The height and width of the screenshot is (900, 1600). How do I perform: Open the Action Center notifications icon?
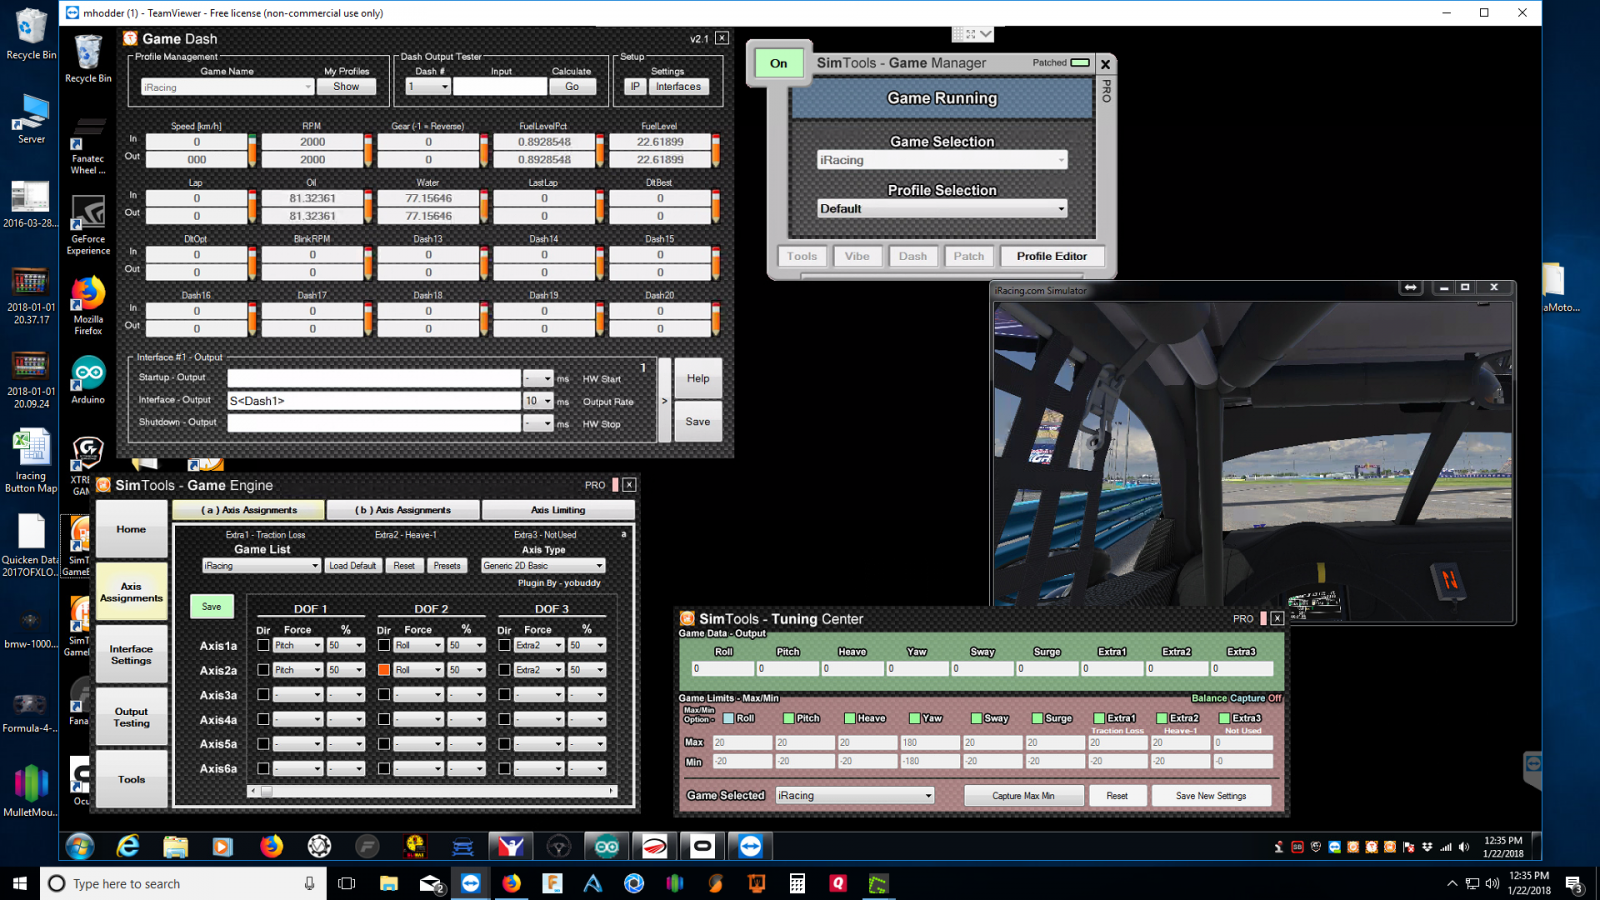click(1573, 884)
